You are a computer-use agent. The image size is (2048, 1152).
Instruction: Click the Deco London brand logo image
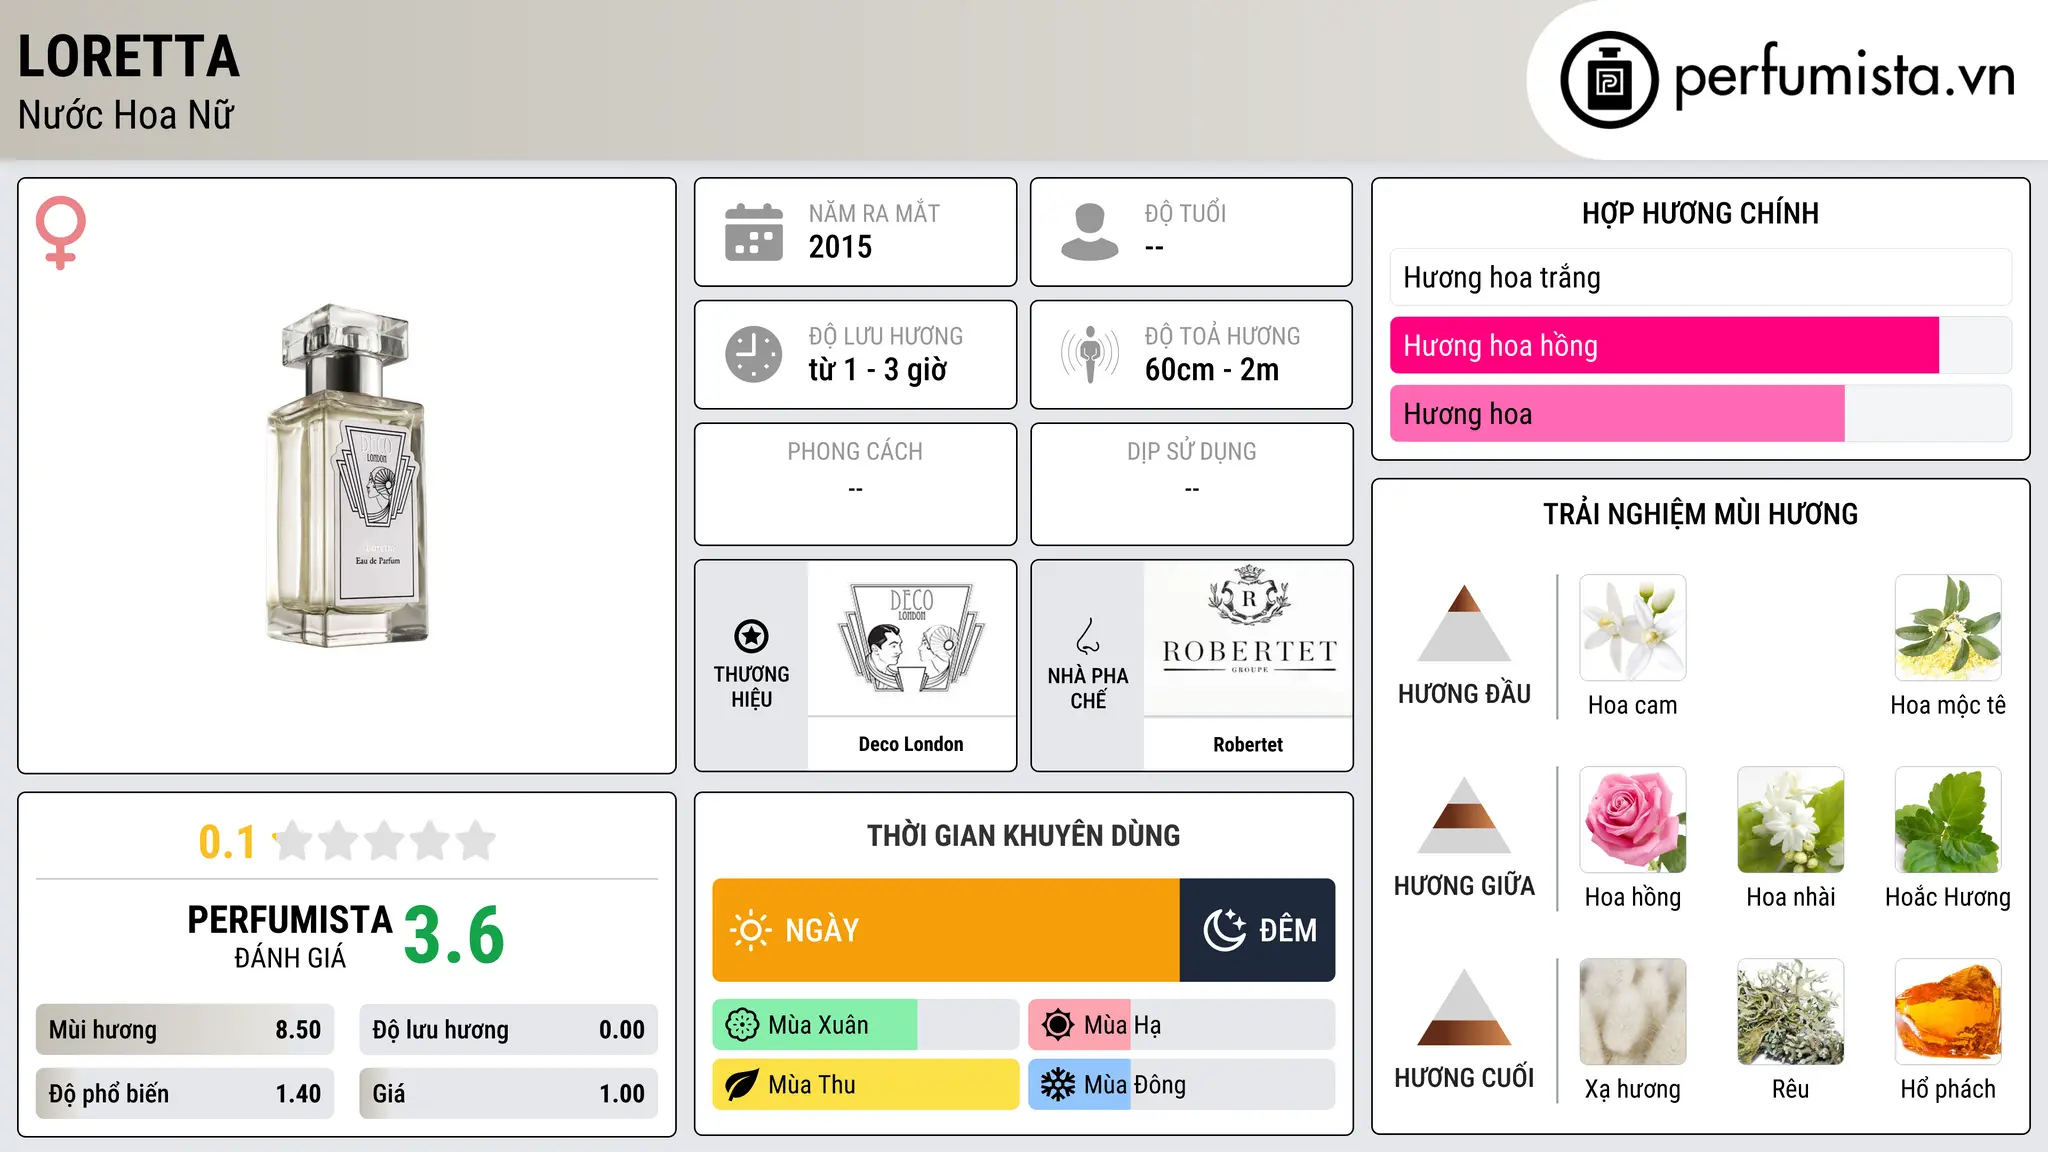[x=911, y=638]
